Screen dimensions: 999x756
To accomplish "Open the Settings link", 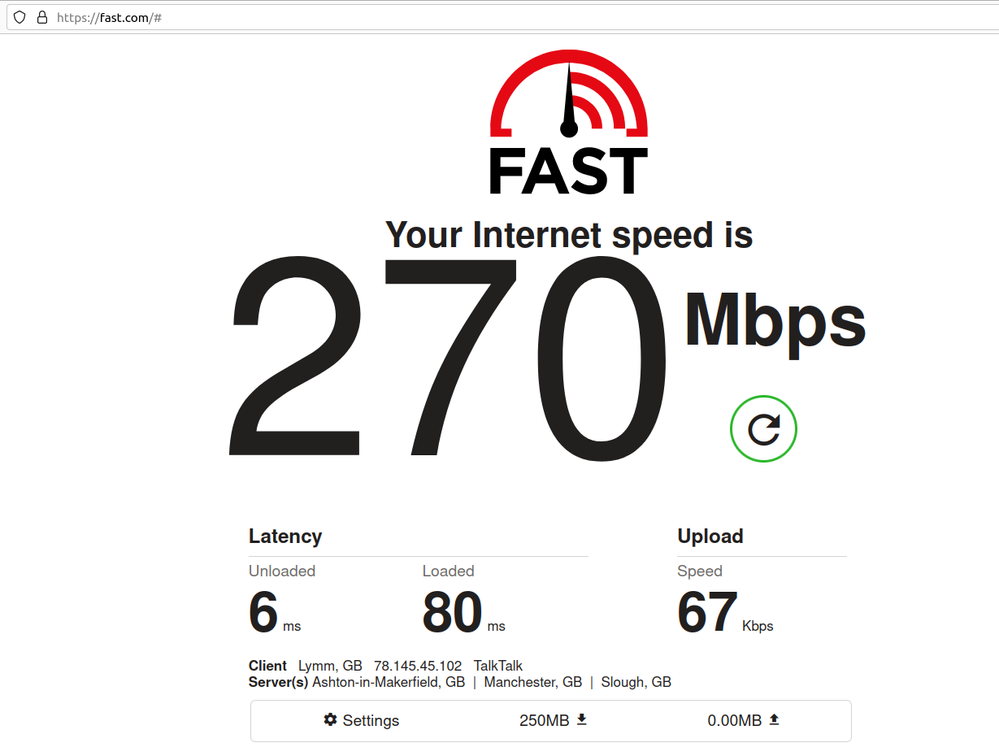I will [361, 720].
